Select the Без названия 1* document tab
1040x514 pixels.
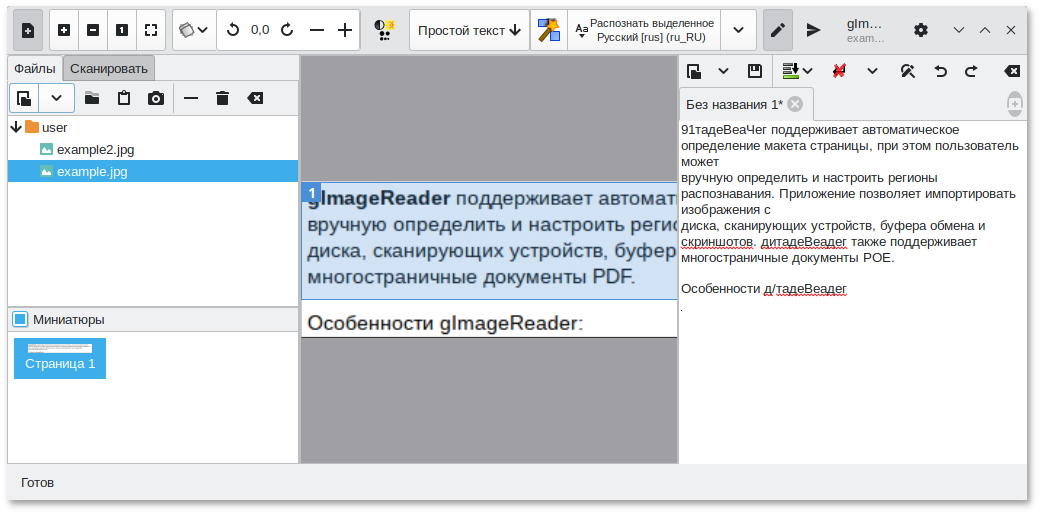tap(734, 104)
